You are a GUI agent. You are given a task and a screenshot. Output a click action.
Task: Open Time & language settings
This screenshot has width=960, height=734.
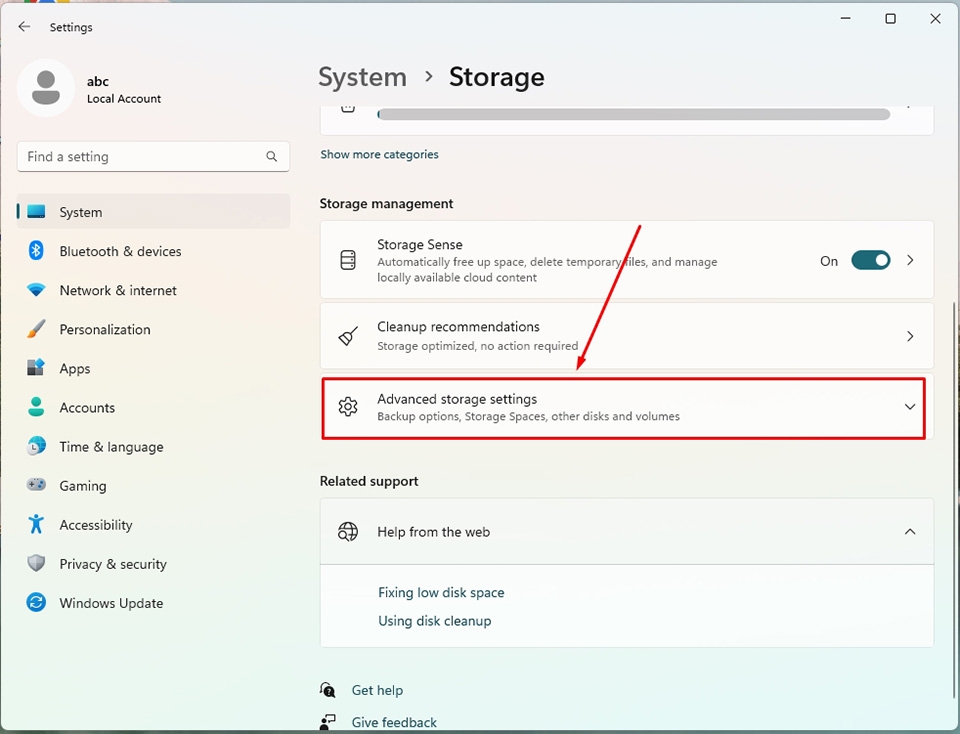click(x=154, y=447)
